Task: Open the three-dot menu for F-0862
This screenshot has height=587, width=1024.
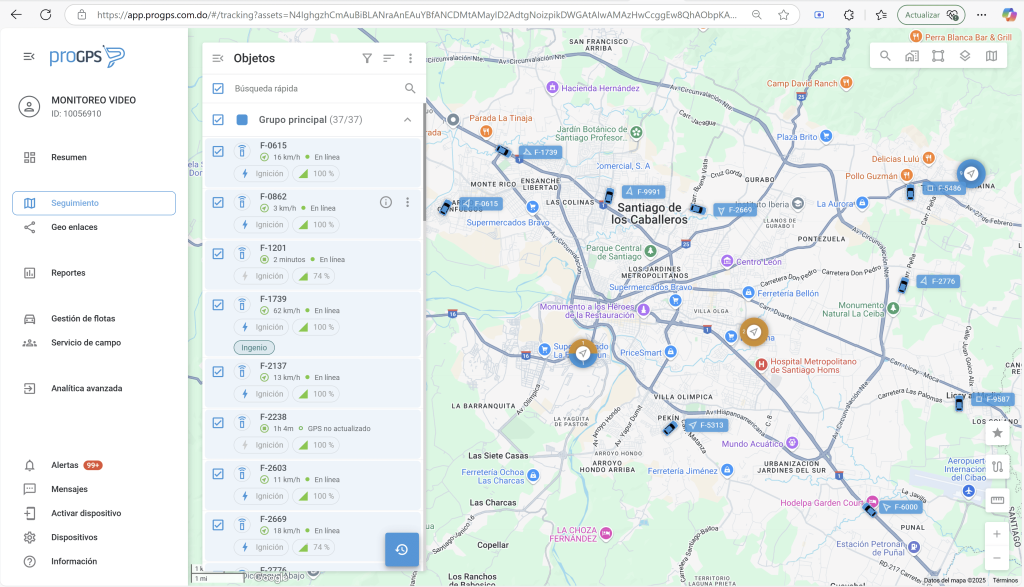Action: 408,202
